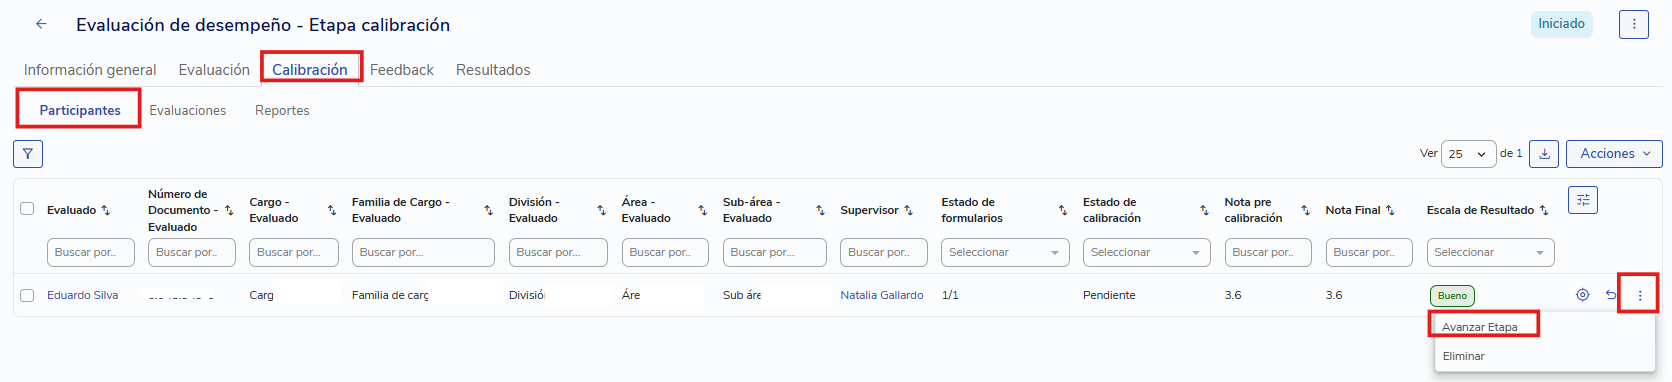The width and height of the screenshot is (1672, 382).
Task: Open supervisor Natalia Gallardo link
Action: point(882,295)
